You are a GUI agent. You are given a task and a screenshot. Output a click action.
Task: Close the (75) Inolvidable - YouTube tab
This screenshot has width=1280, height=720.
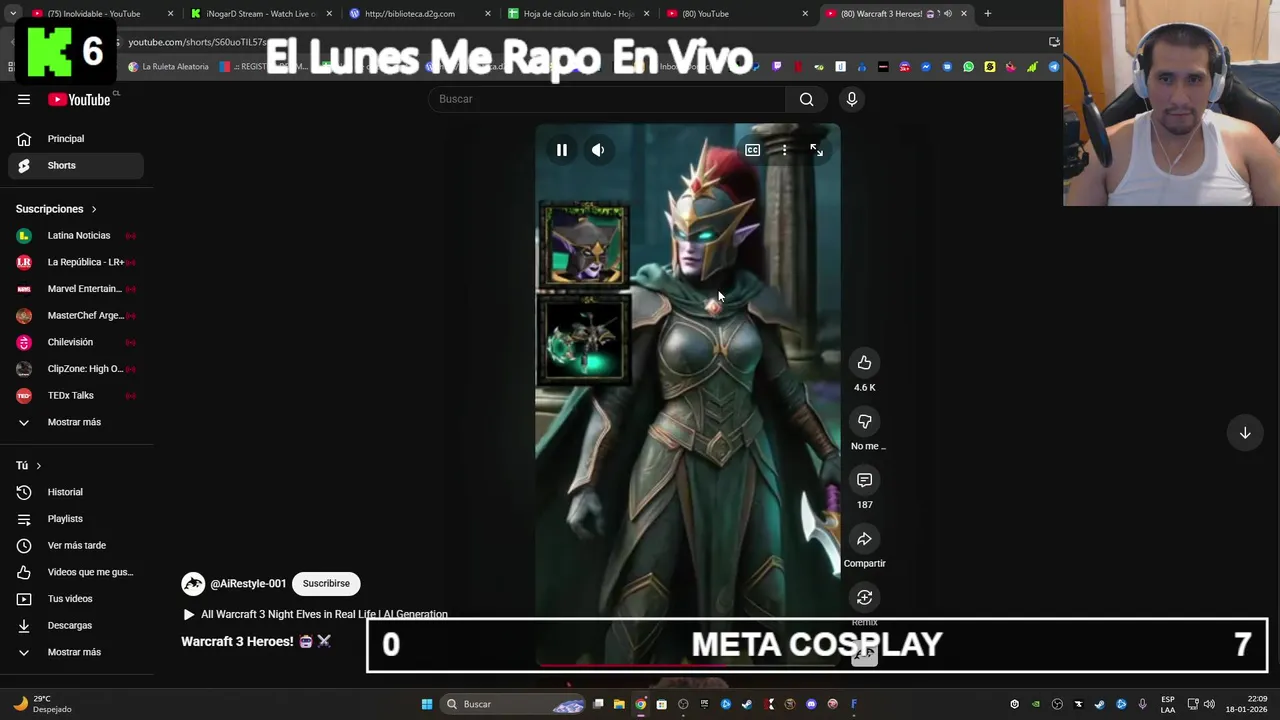[170, 14]
